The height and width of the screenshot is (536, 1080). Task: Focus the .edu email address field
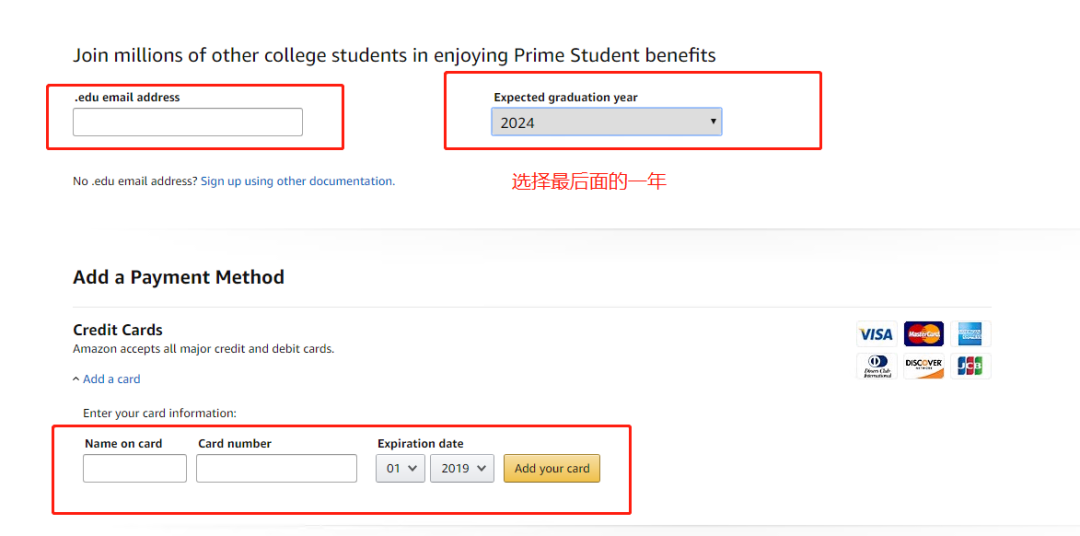pyautogui.click(x=187, y=122)
